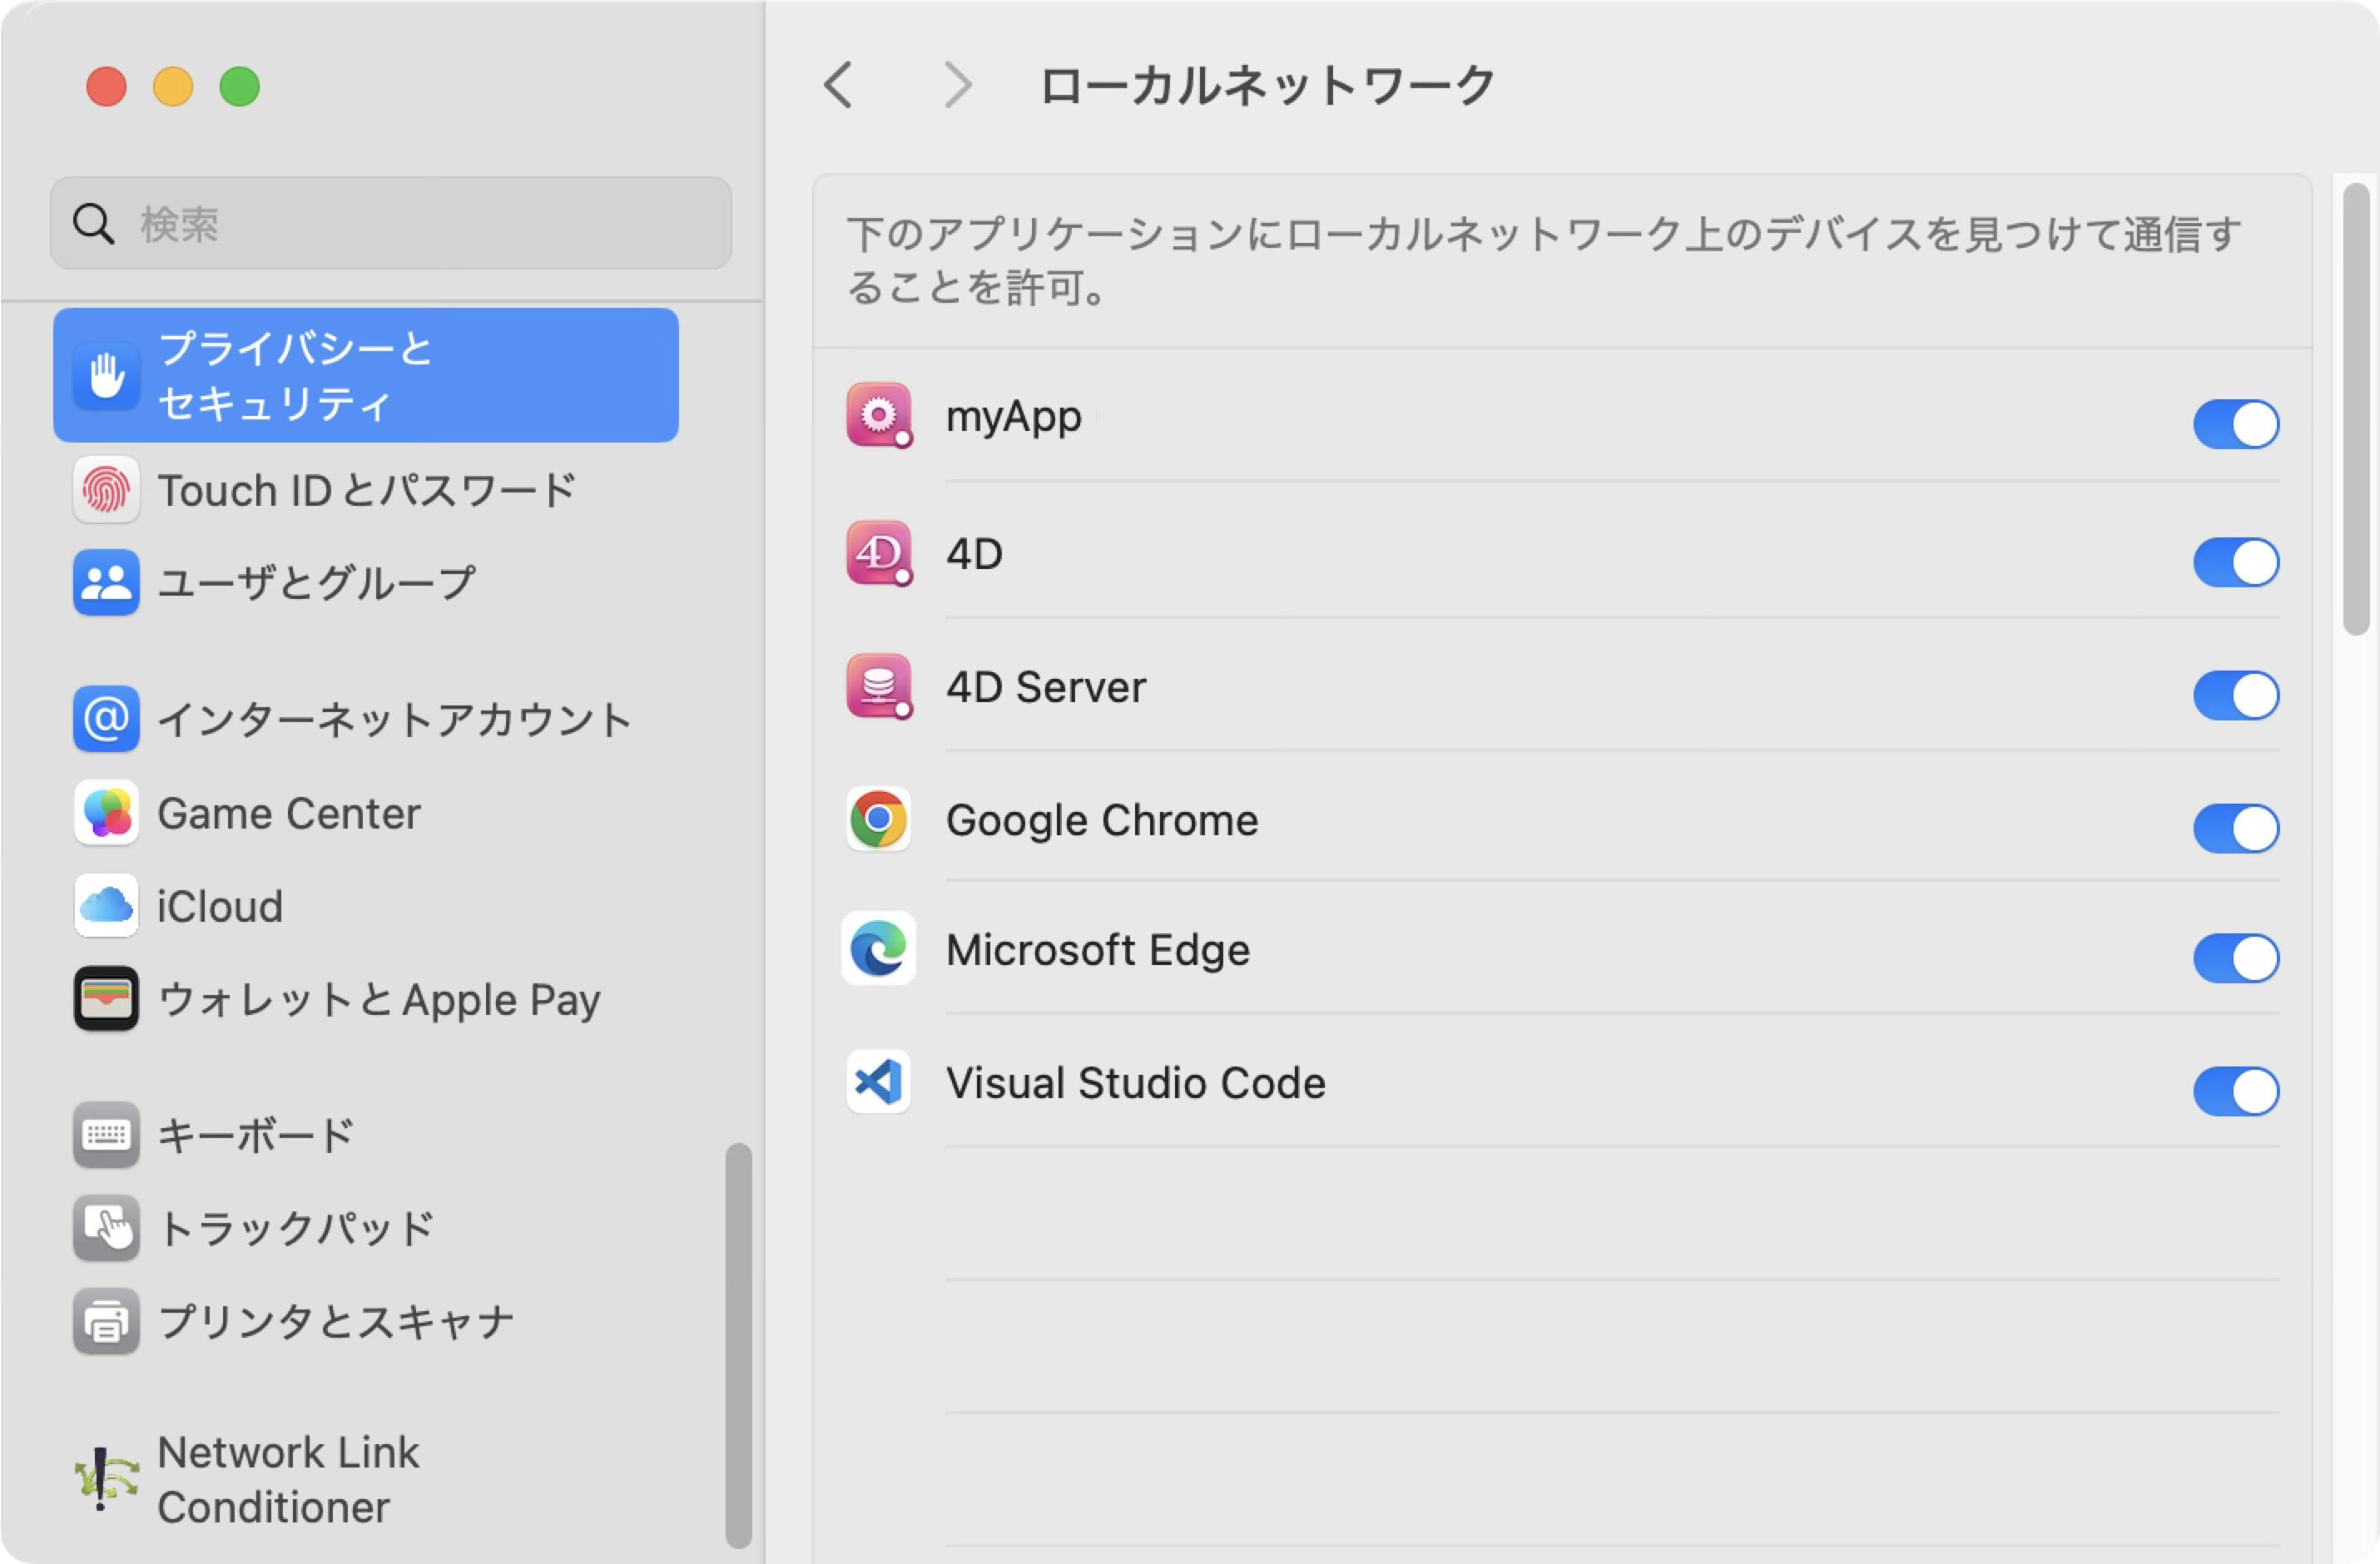This screenshot has height=1564, width=2380.
Task: Click the Google Chrome app icon
Action: pyautogui.click(x=878, y=819)
